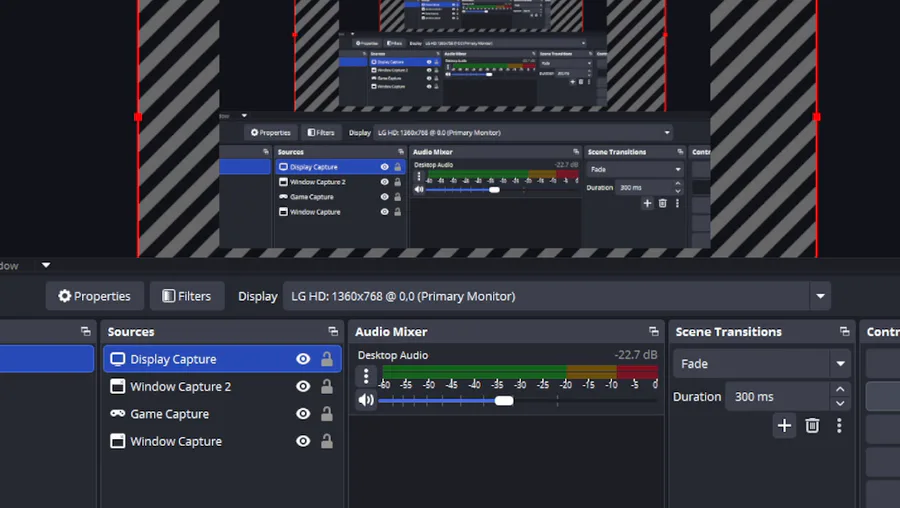Open Properties for the selected source

click(95, 296)
